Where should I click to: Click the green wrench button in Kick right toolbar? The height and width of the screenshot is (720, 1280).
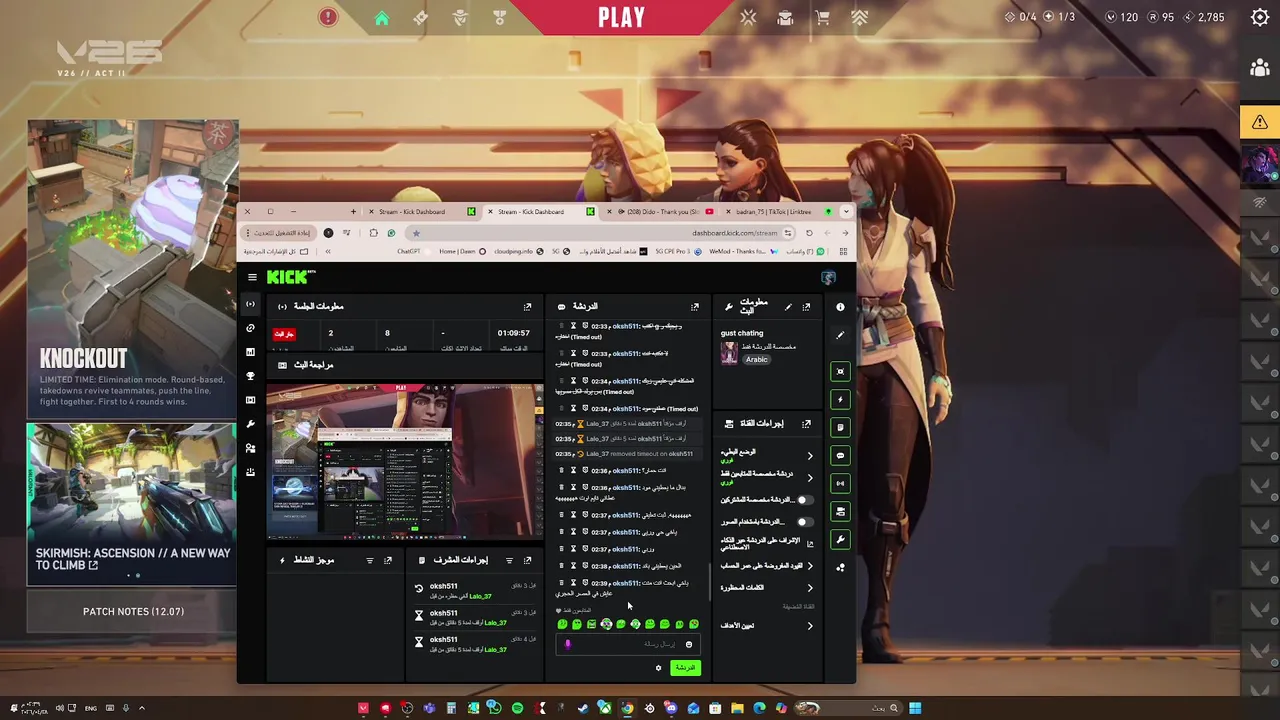point(840,539)
